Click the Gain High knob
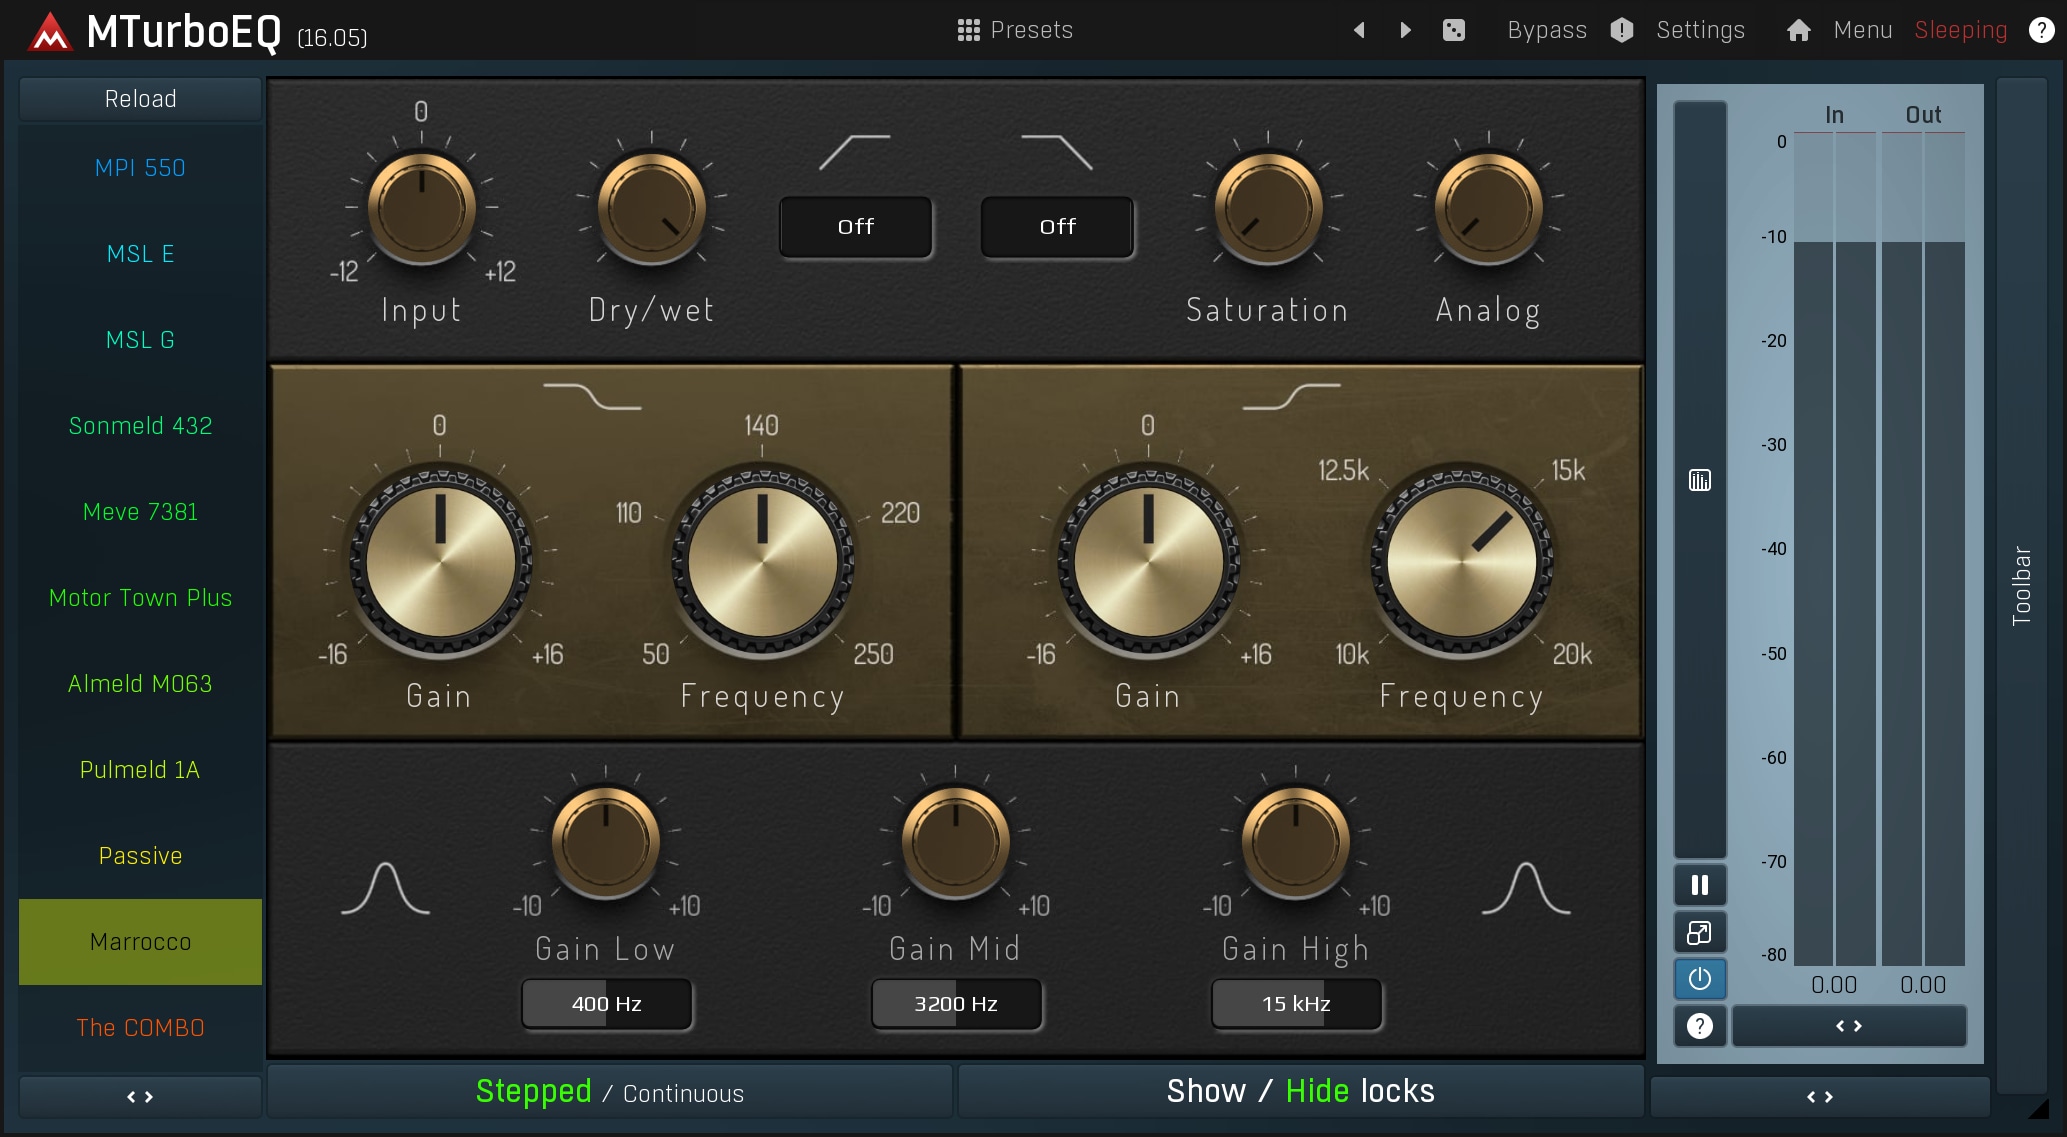The height and width of the screenshot is (1137, 2067). point(1295,842)
